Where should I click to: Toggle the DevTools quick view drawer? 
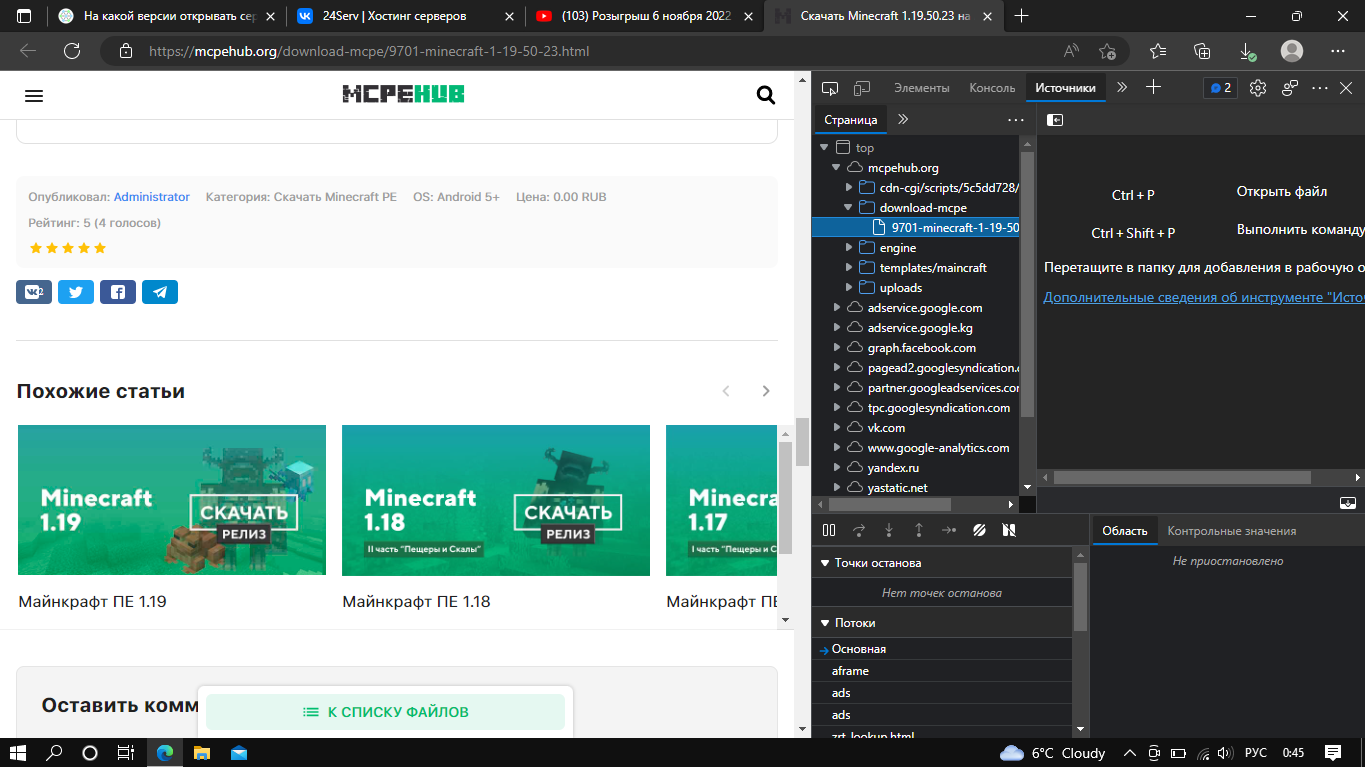tap(1348, 502)
